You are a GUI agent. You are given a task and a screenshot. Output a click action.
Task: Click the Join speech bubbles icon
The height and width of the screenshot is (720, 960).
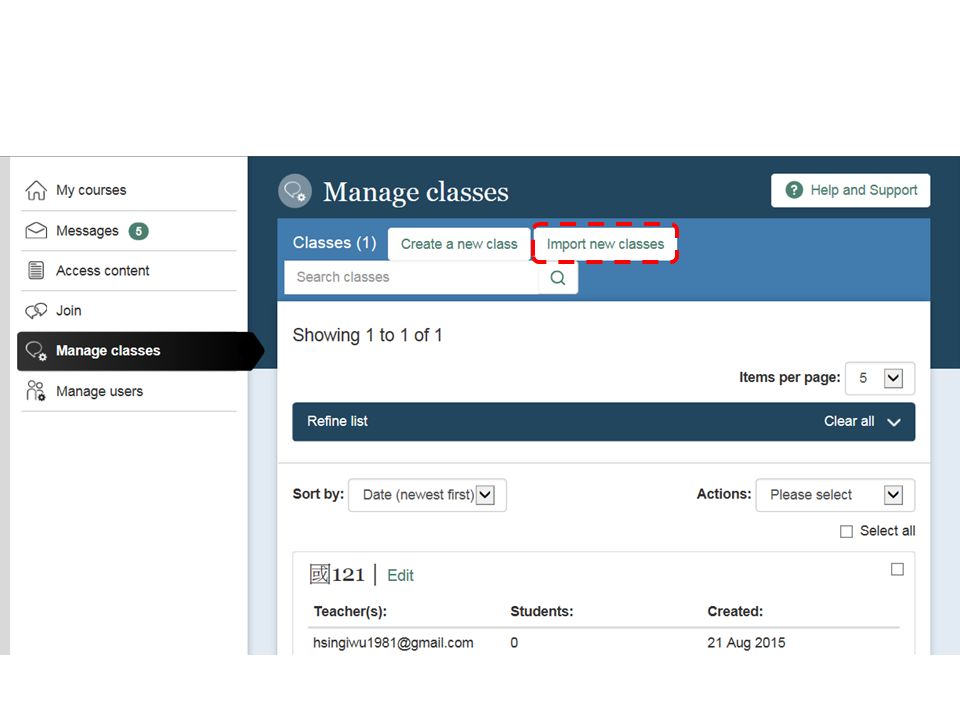tap(36, 311)
